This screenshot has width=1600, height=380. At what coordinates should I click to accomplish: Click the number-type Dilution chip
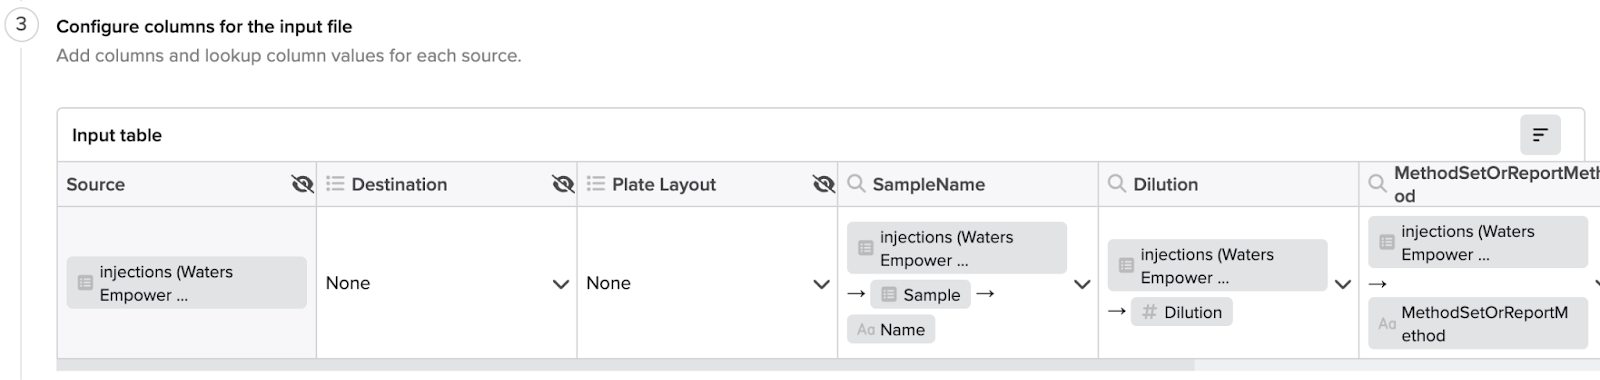[x=1182, y=312]
